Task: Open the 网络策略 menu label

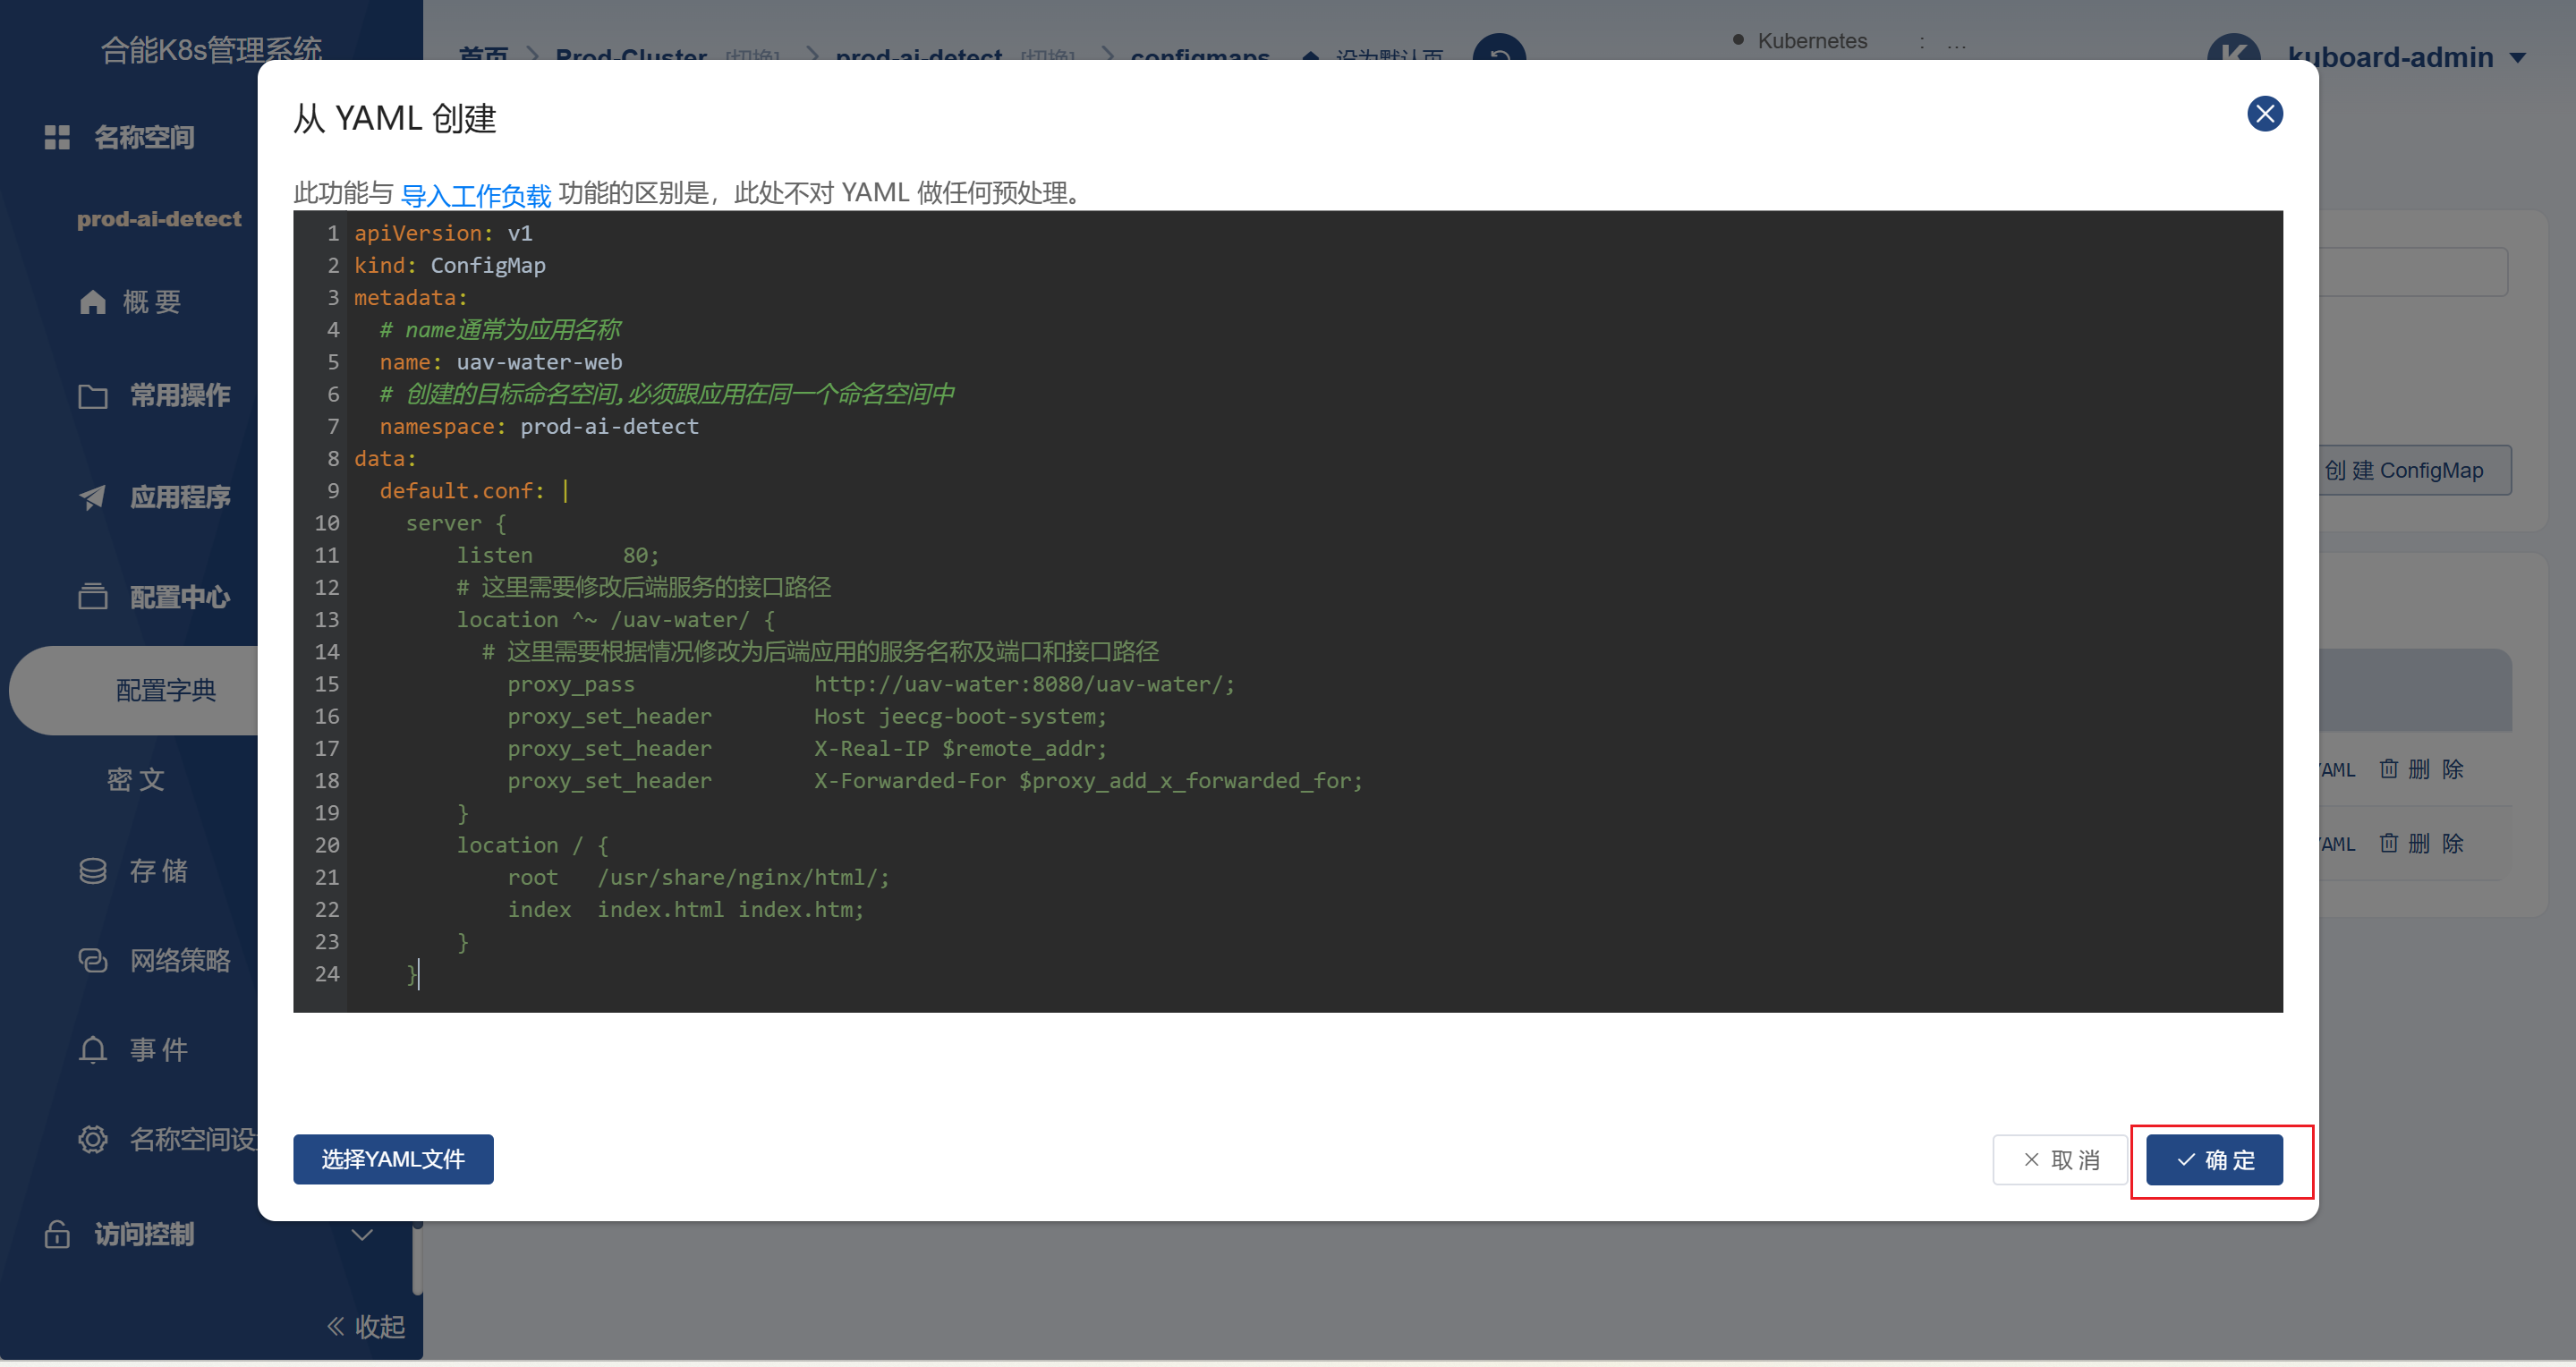Action: pos(180,960)
